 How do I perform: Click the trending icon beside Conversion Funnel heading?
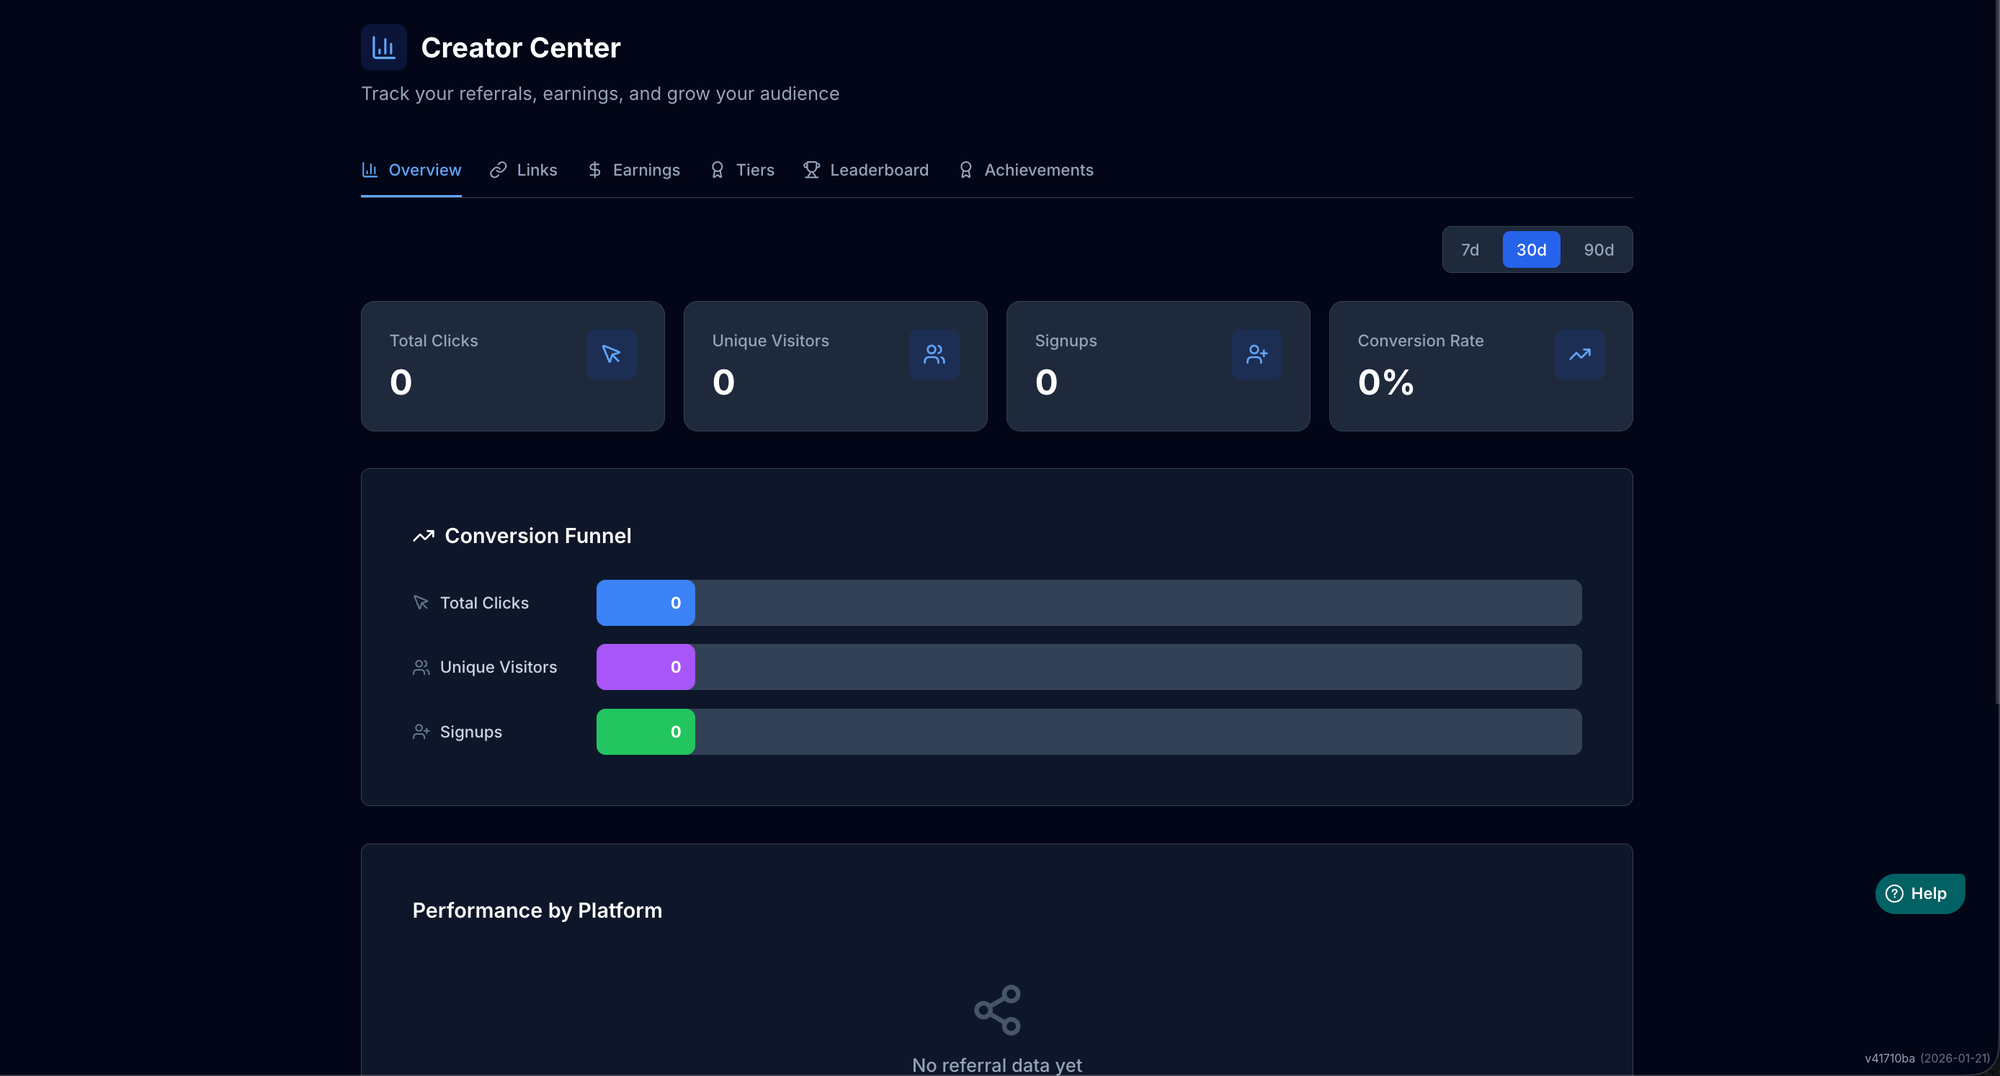423,536
